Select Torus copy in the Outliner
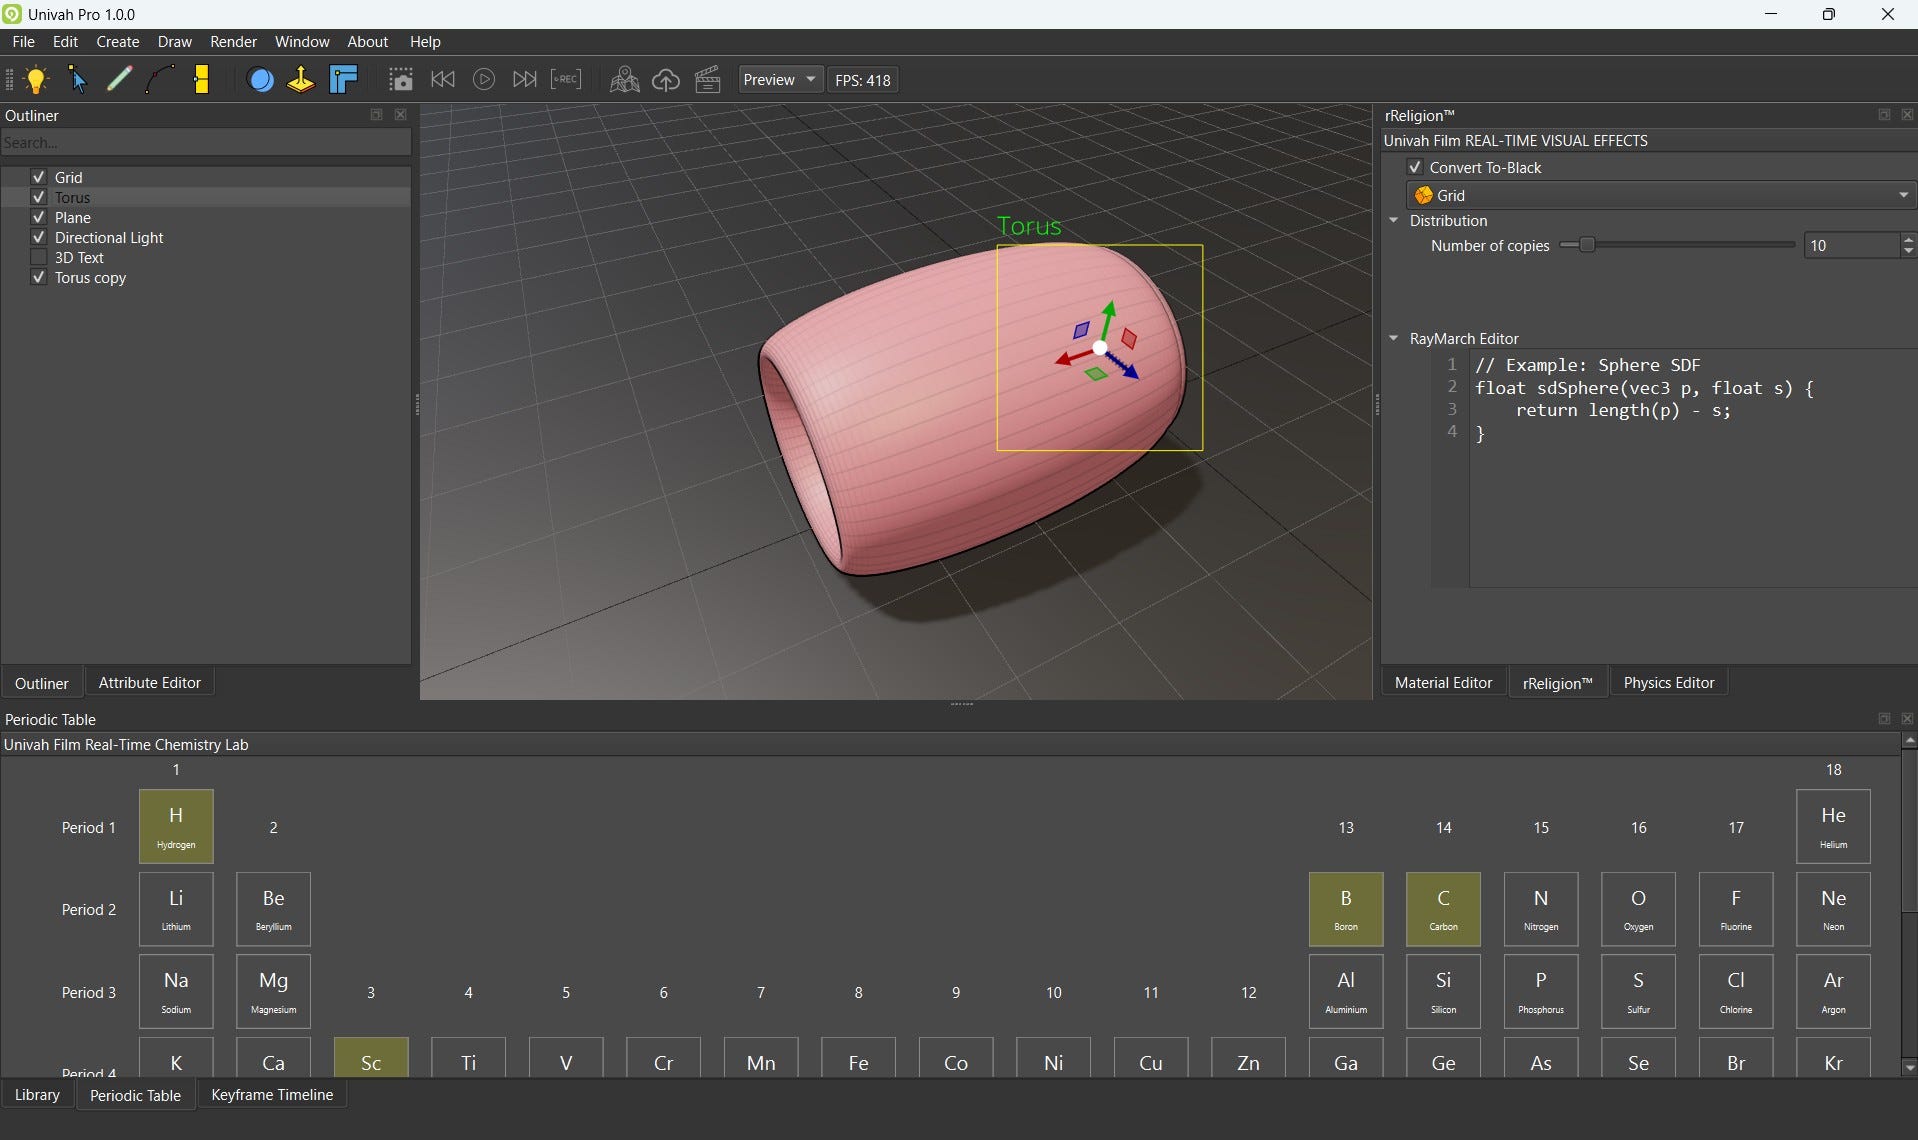 90,277
